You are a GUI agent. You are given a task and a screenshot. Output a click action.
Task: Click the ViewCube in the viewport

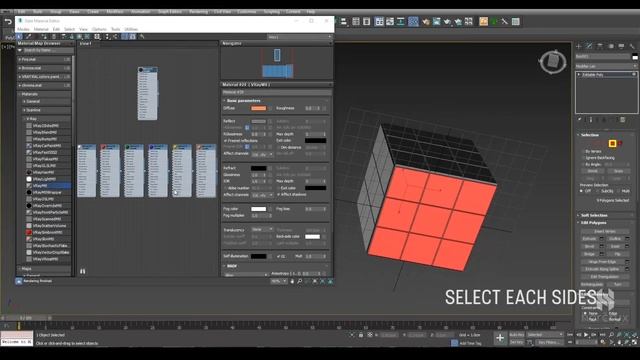click(x=553, y=62)
